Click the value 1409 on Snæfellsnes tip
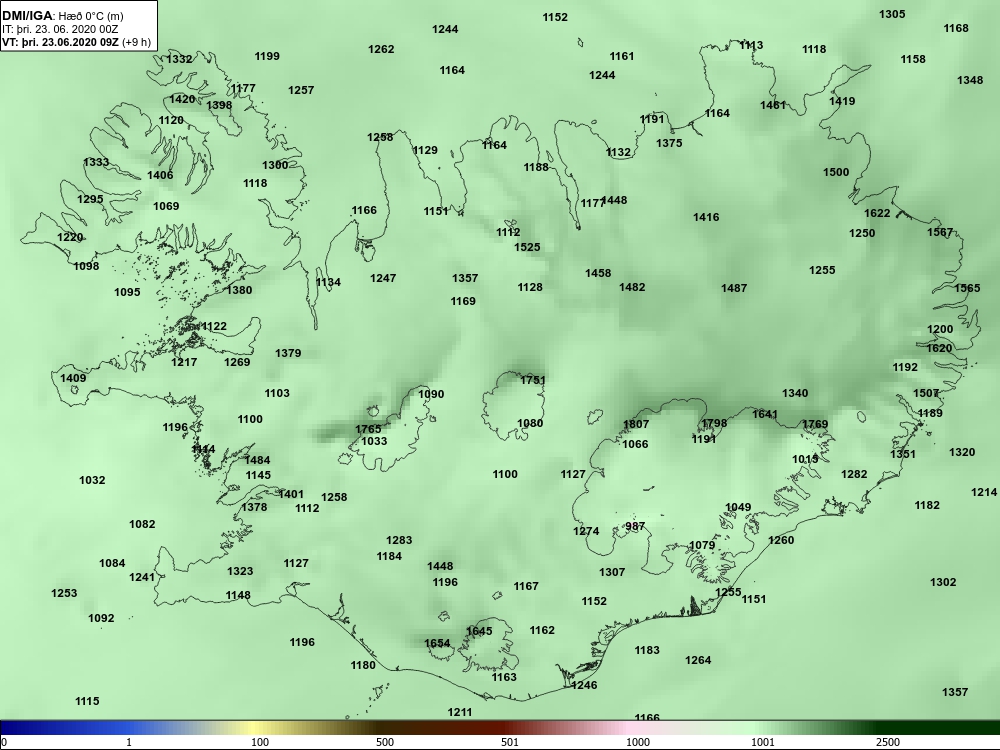The height and width of the screenshot is (750, 1000). [73, 378]
